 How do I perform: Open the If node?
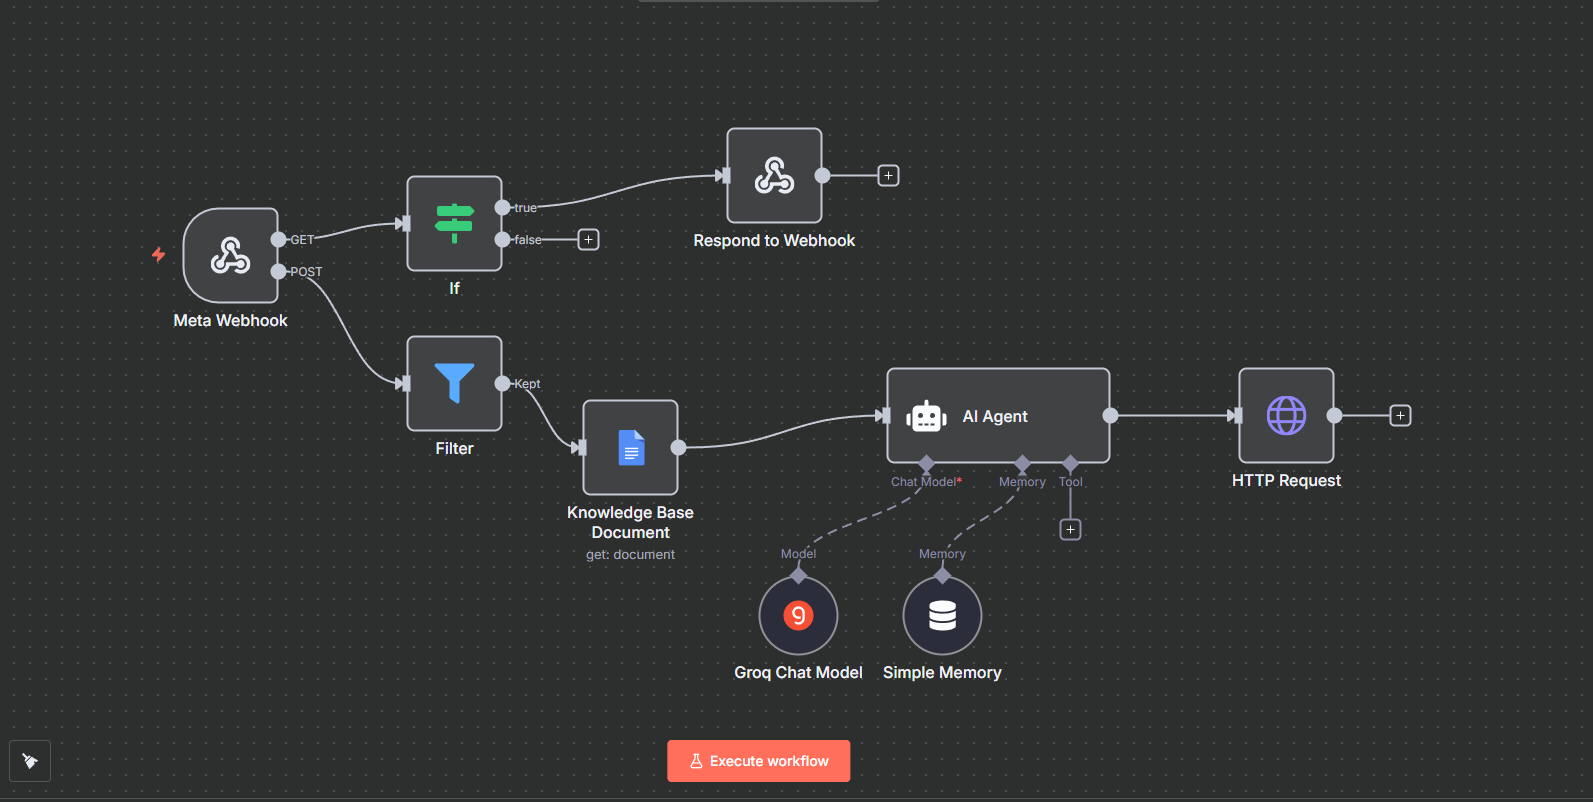(x=454, y=223)
